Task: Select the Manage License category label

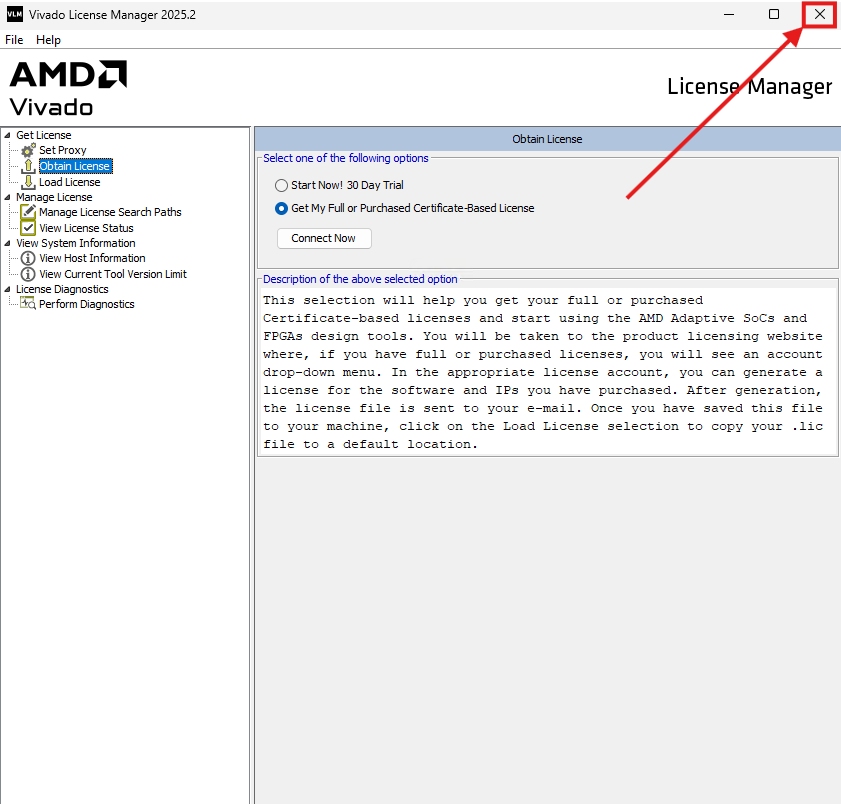Action: pyautogui.click(x=54, y=197)
